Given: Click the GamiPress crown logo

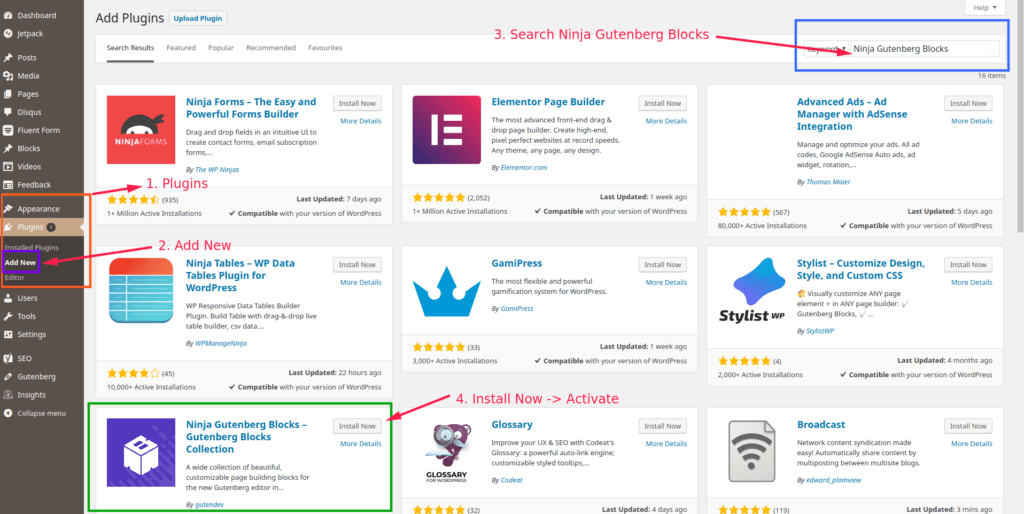Looking at the screenshot, I should tap(447, 291).
